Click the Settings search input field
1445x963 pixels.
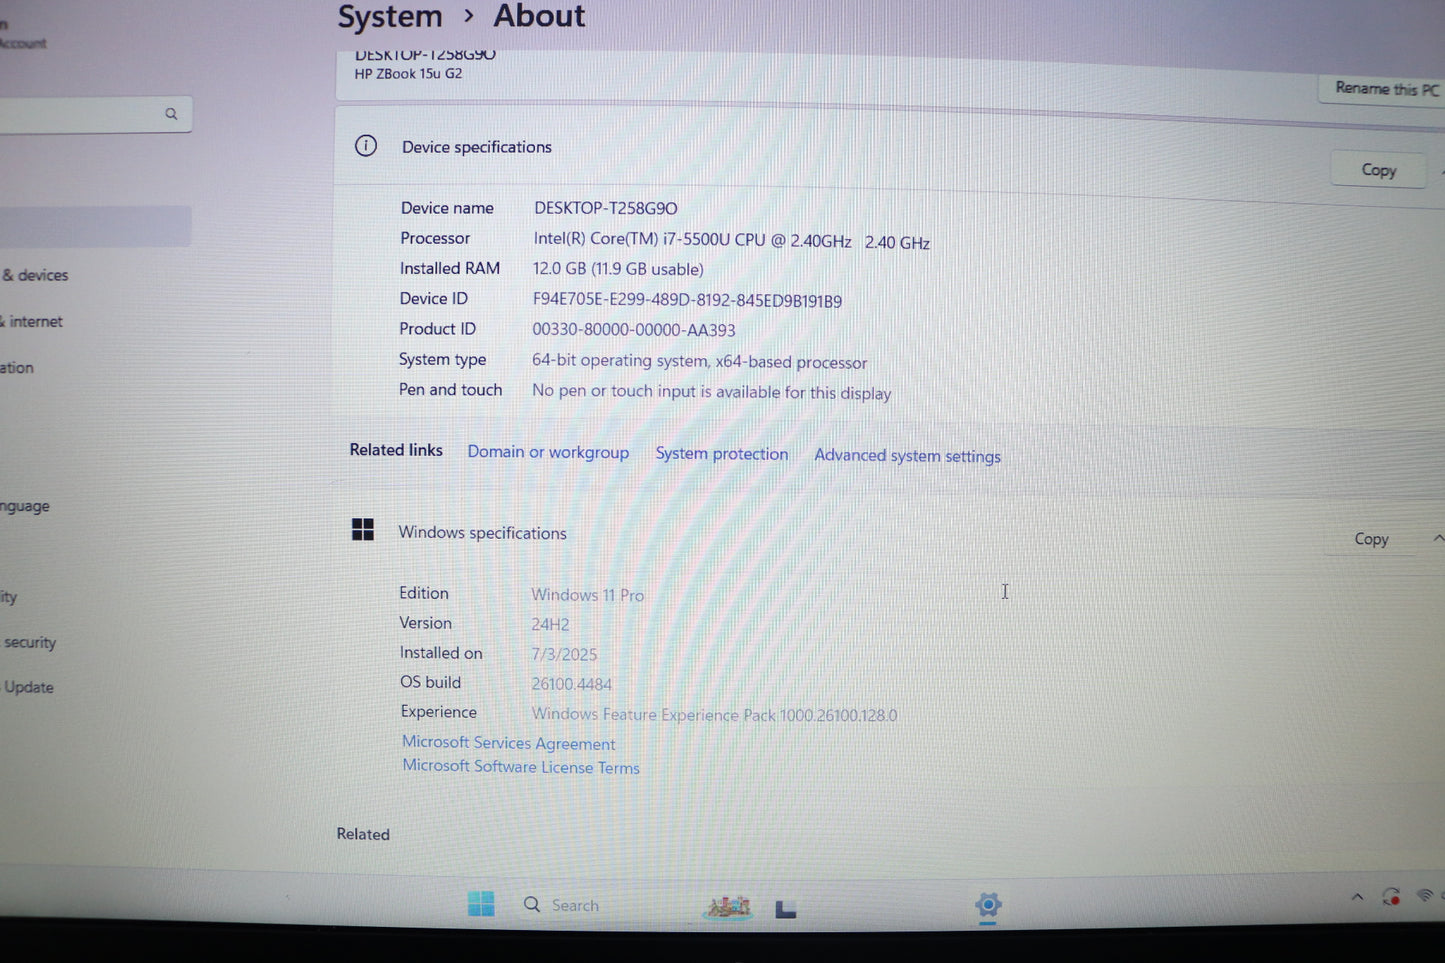click(96, 114)
